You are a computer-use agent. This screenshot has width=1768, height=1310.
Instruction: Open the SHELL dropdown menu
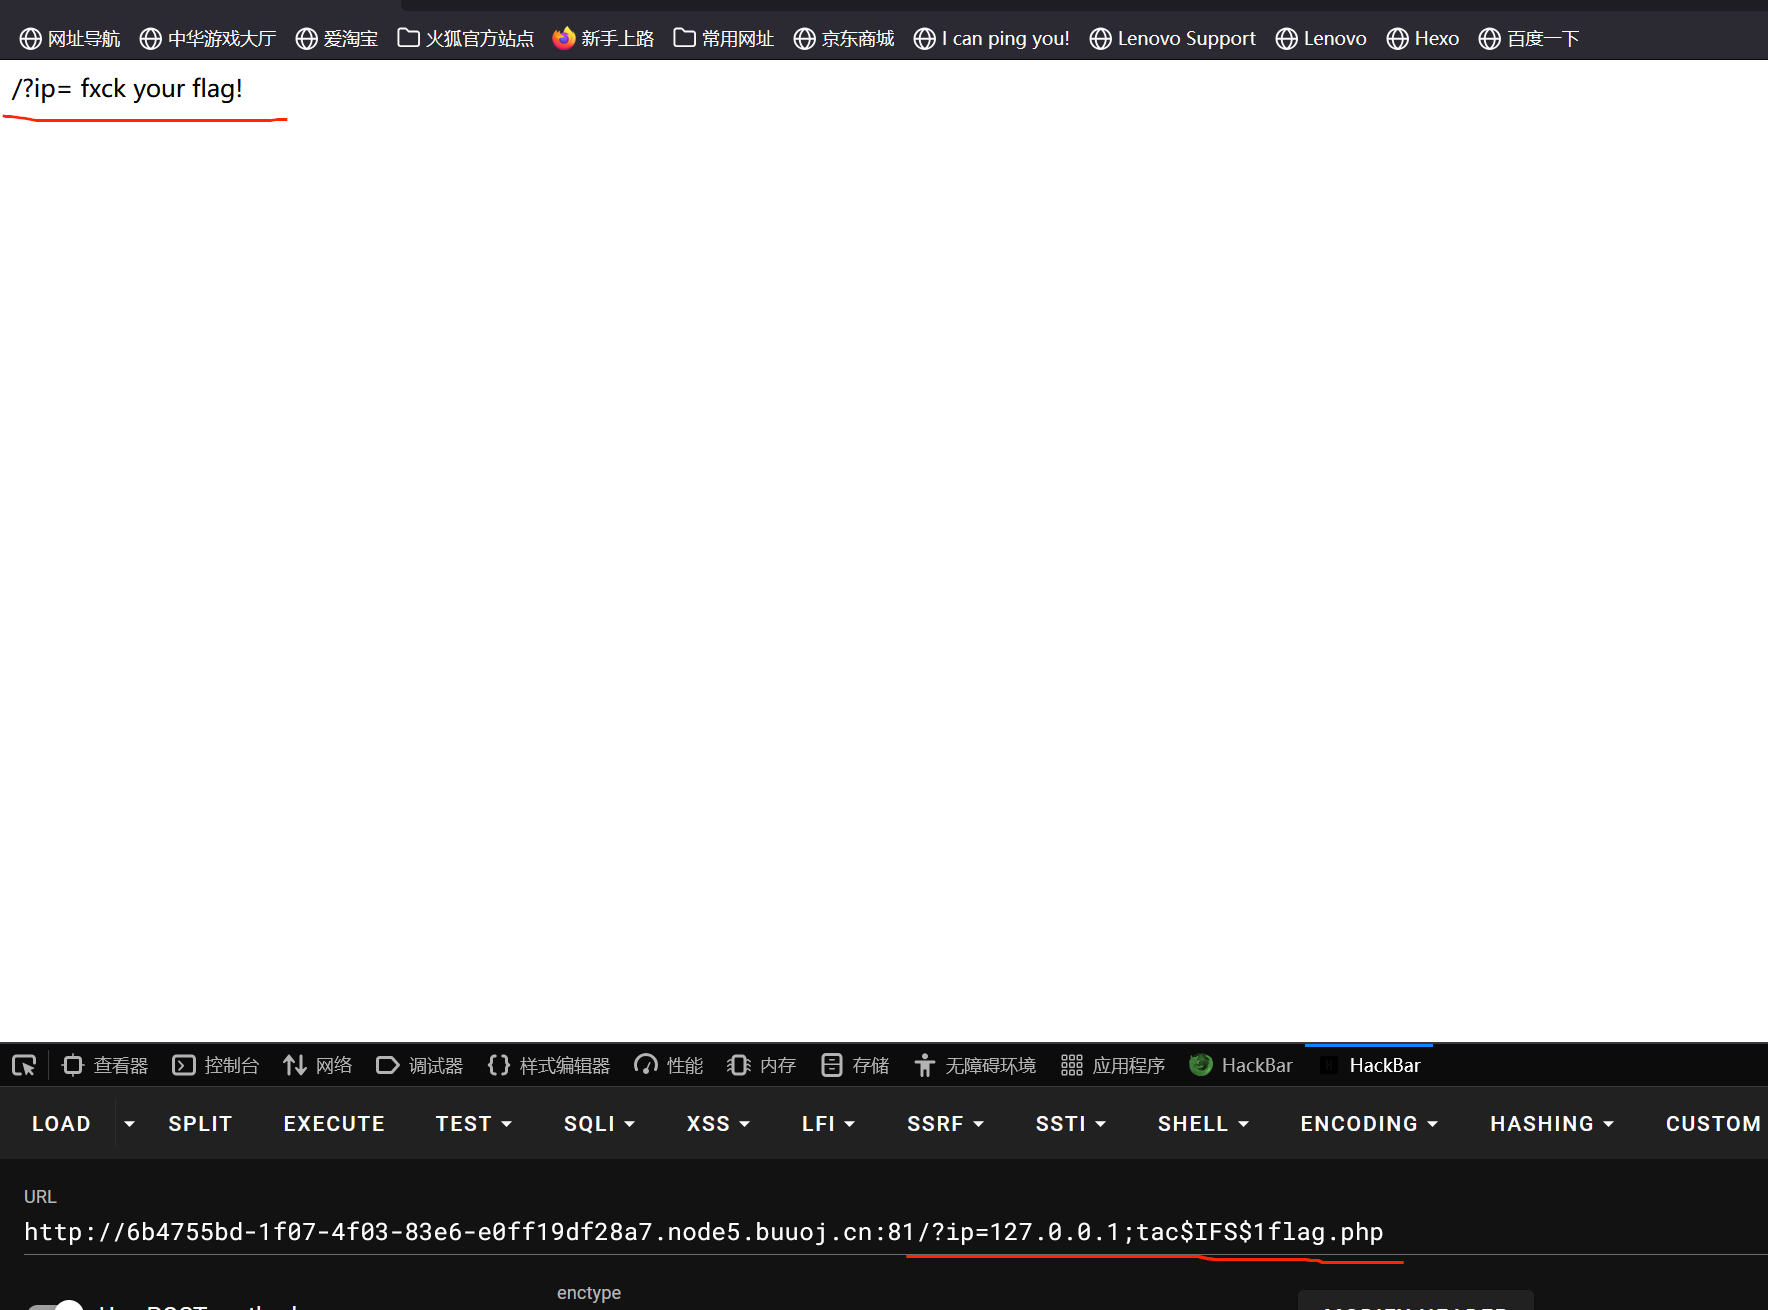[1203, 1124]
